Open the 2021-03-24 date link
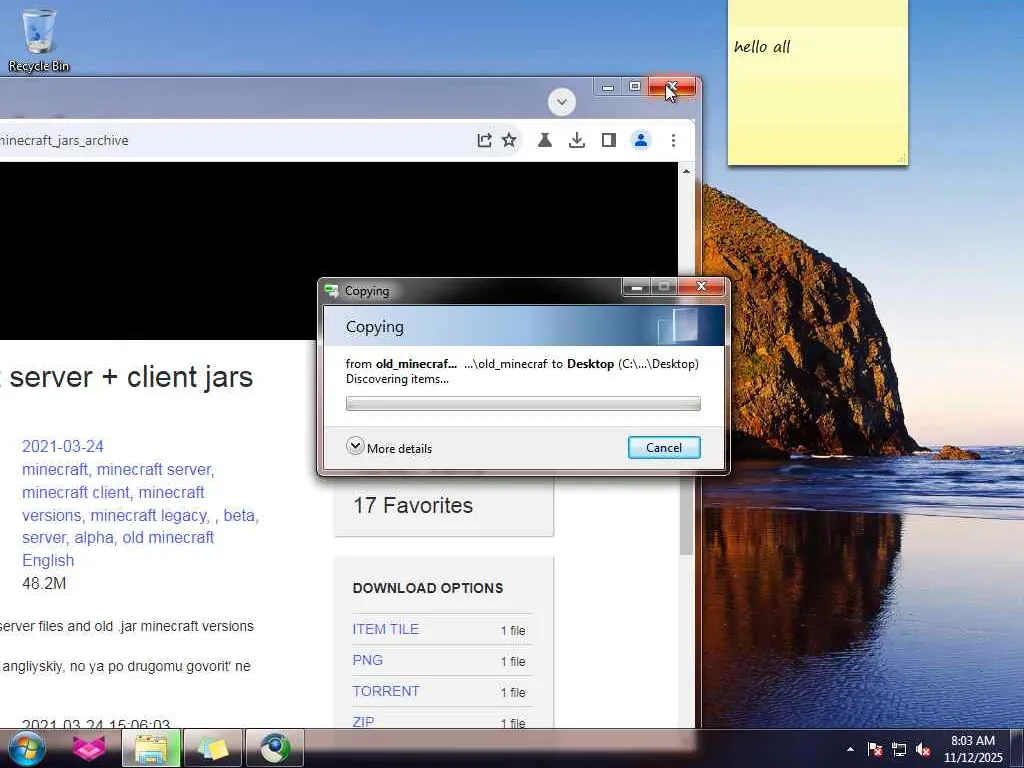 [x=63, y=446]
